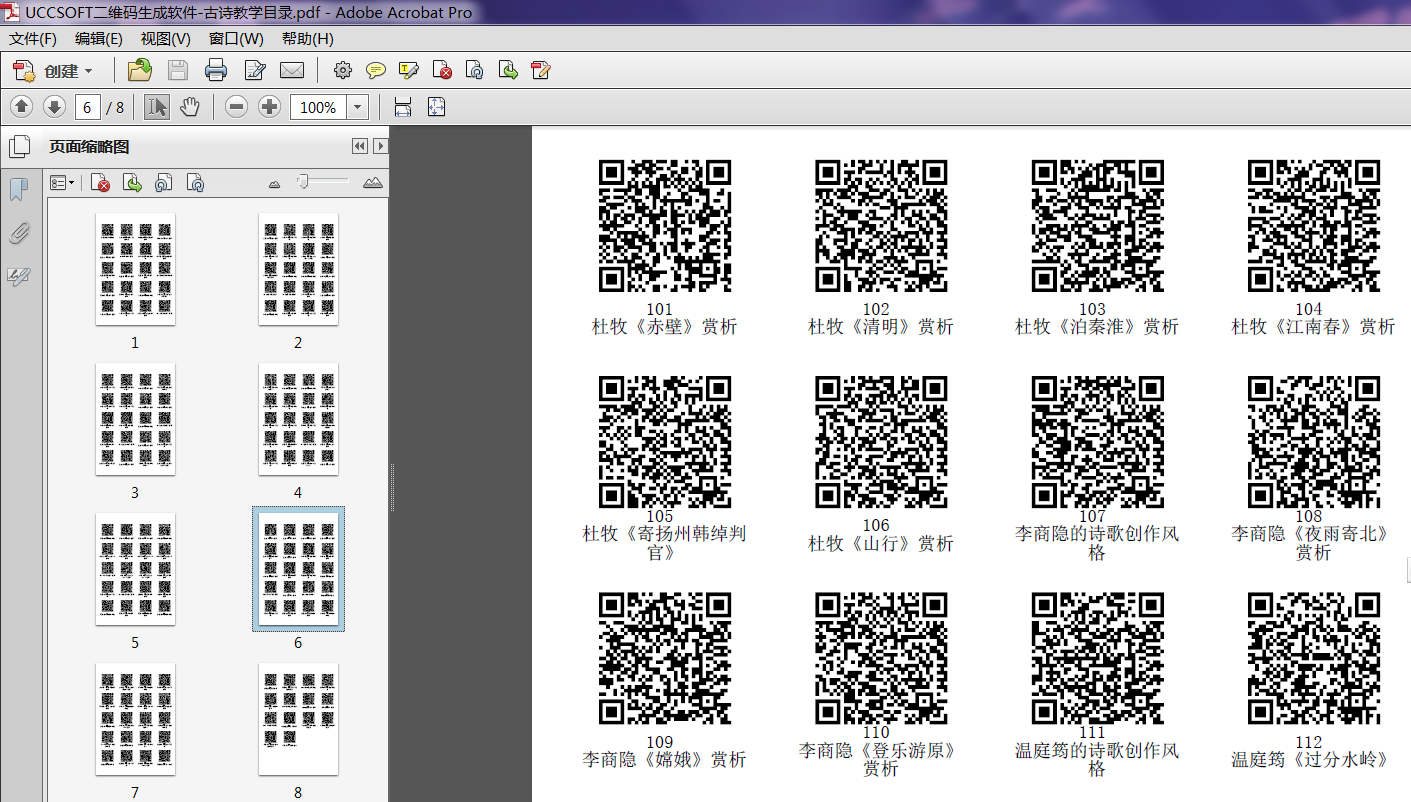1411x802 pixels.
Task: Open the Signatures panel icon
Action: [19, 277]
